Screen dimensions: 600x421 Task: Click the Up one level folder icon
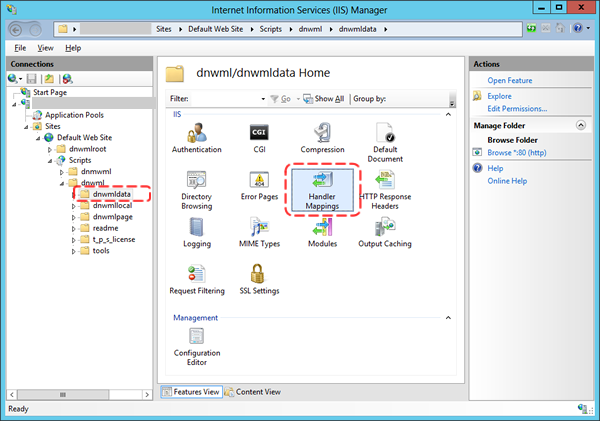49,79
